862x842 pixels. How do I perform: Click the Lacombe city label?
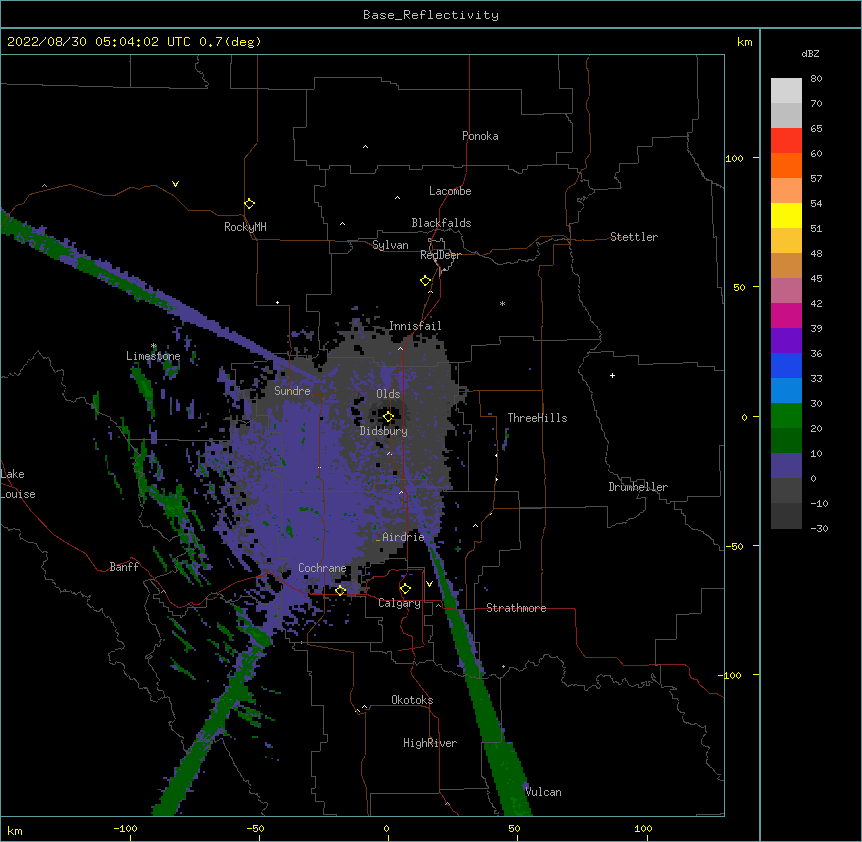pyautogui.click(x=450, y=191)
